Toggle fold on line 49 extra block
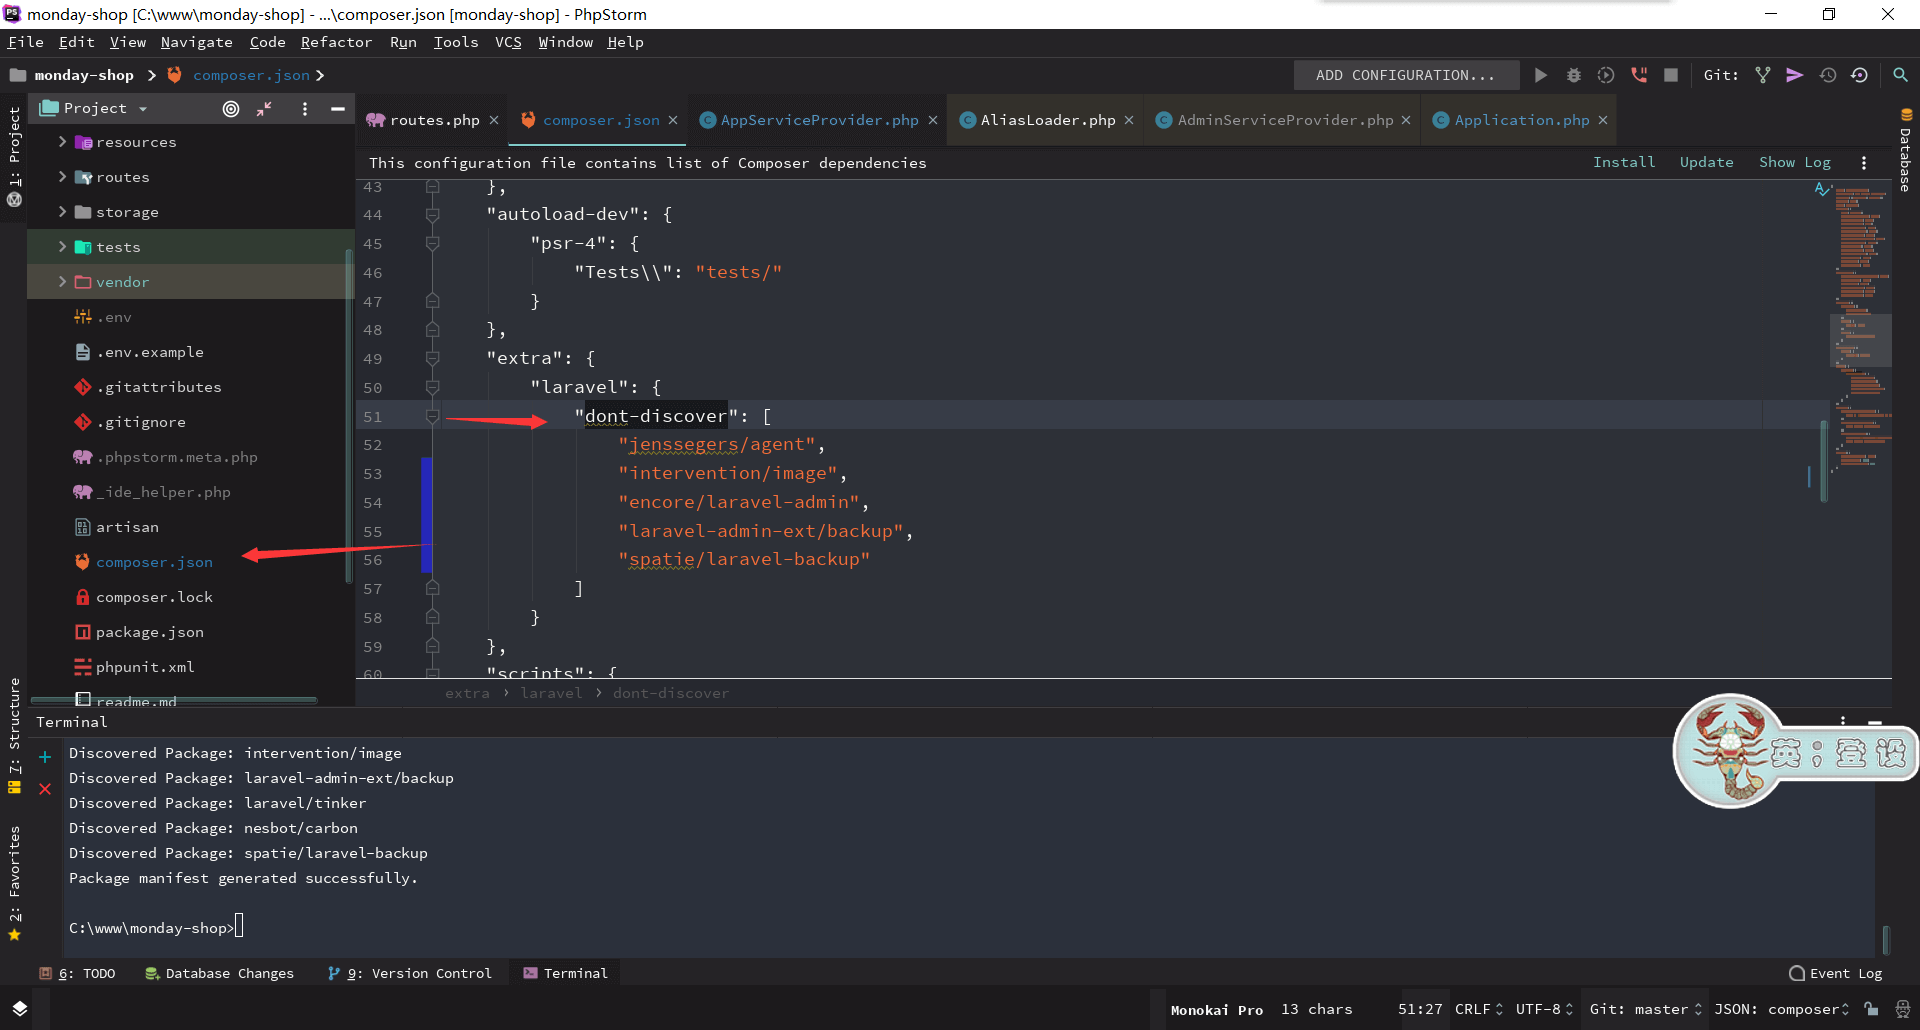The image size is (1920, 1030). [x=432, y=358]
